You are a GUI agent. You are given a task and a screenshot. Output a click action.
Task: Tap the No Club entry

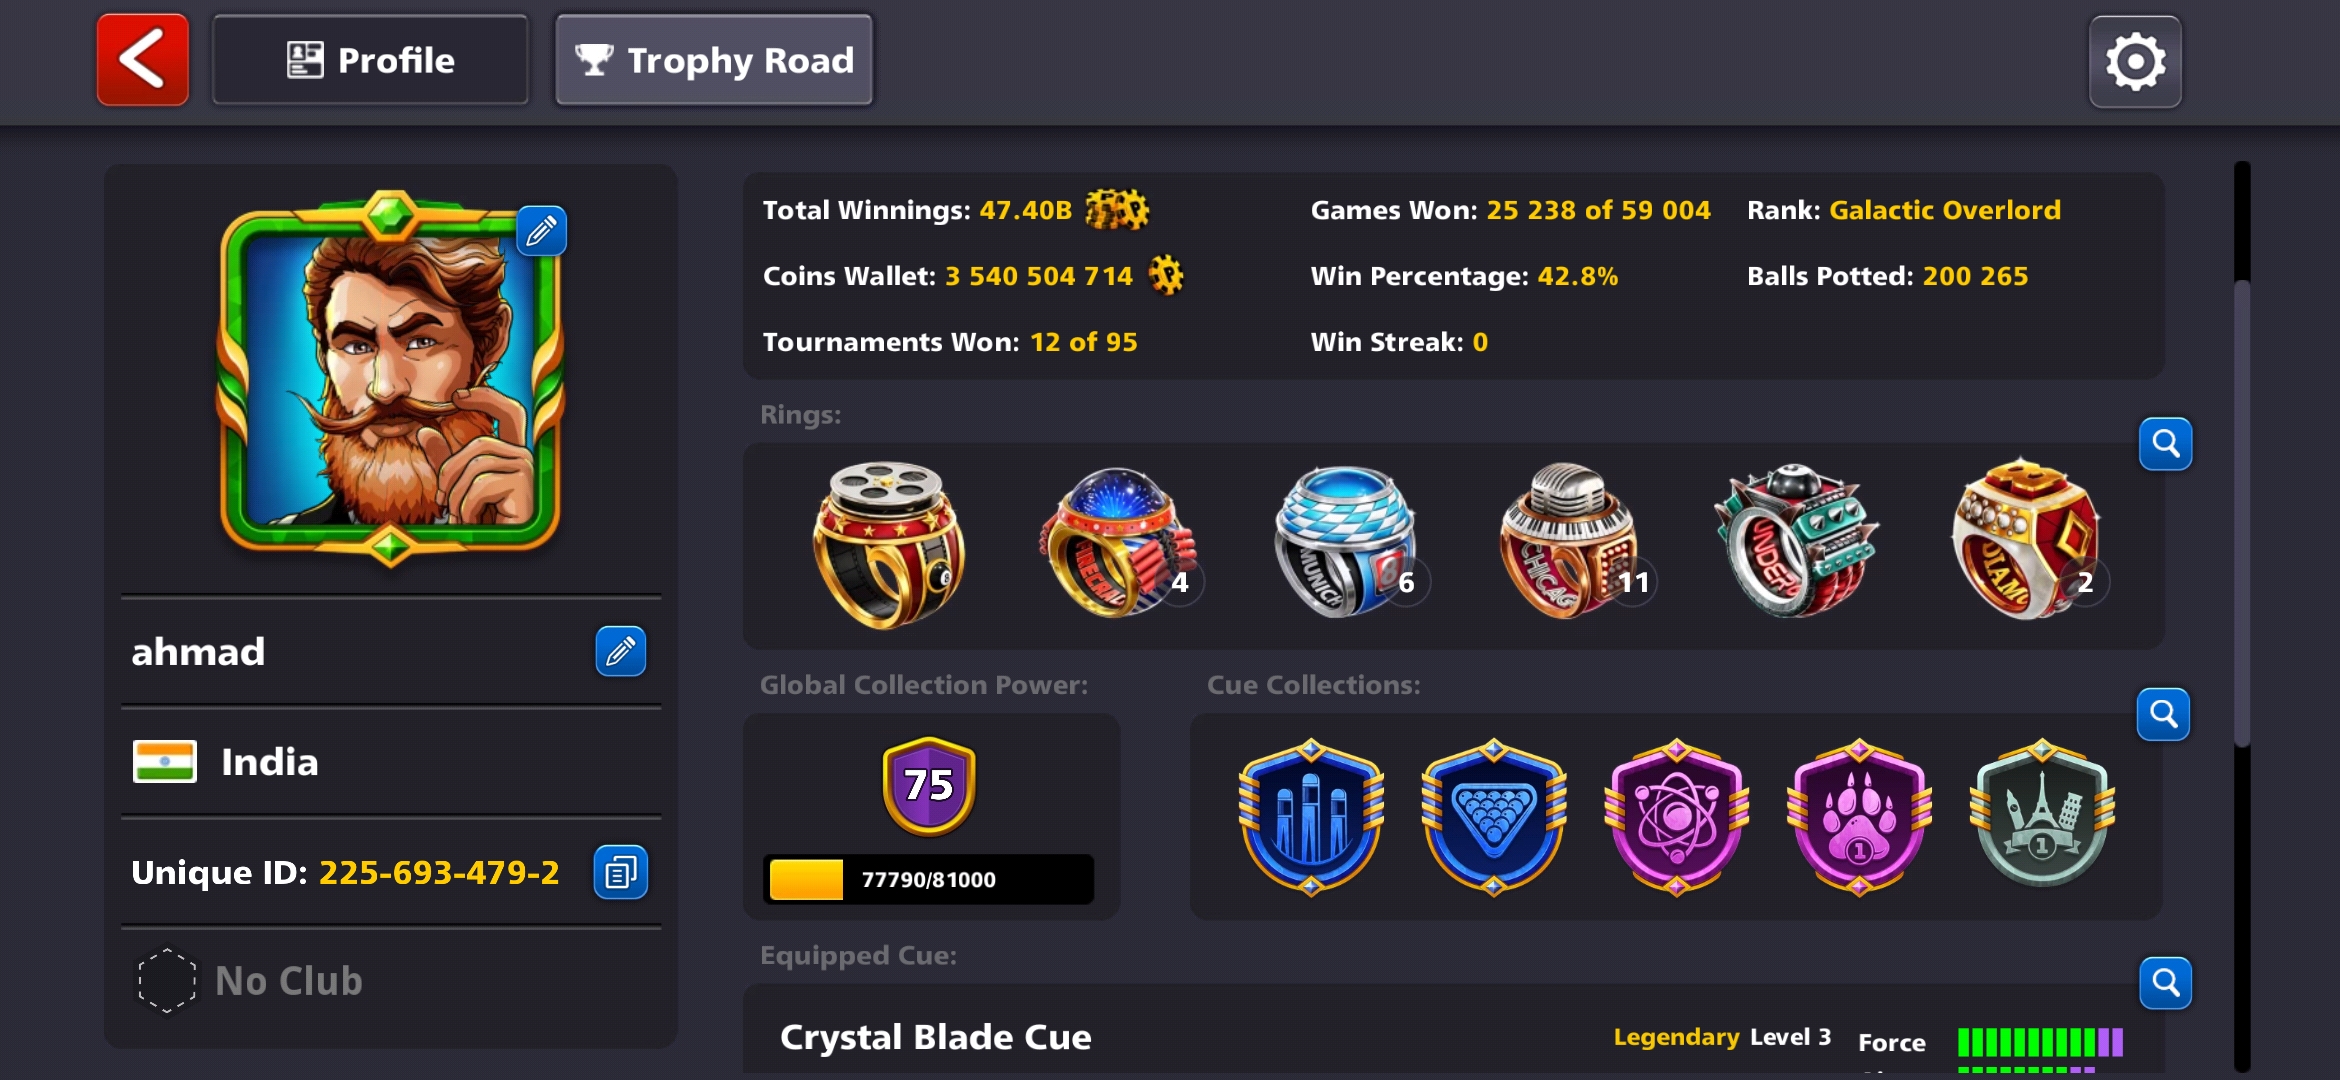(x=391, y=981)
